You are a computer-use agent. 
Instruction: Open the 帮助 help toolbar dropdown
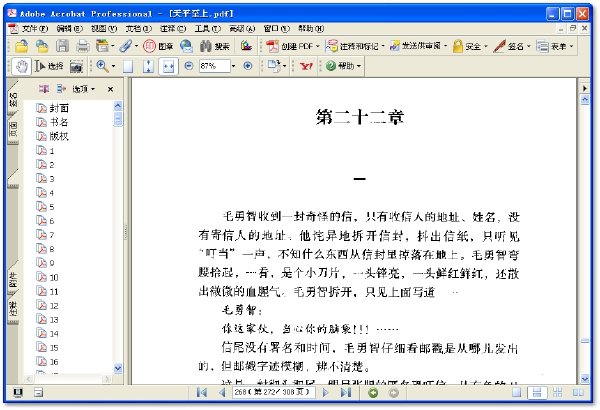pyautogui.click(x=343, y=66)
